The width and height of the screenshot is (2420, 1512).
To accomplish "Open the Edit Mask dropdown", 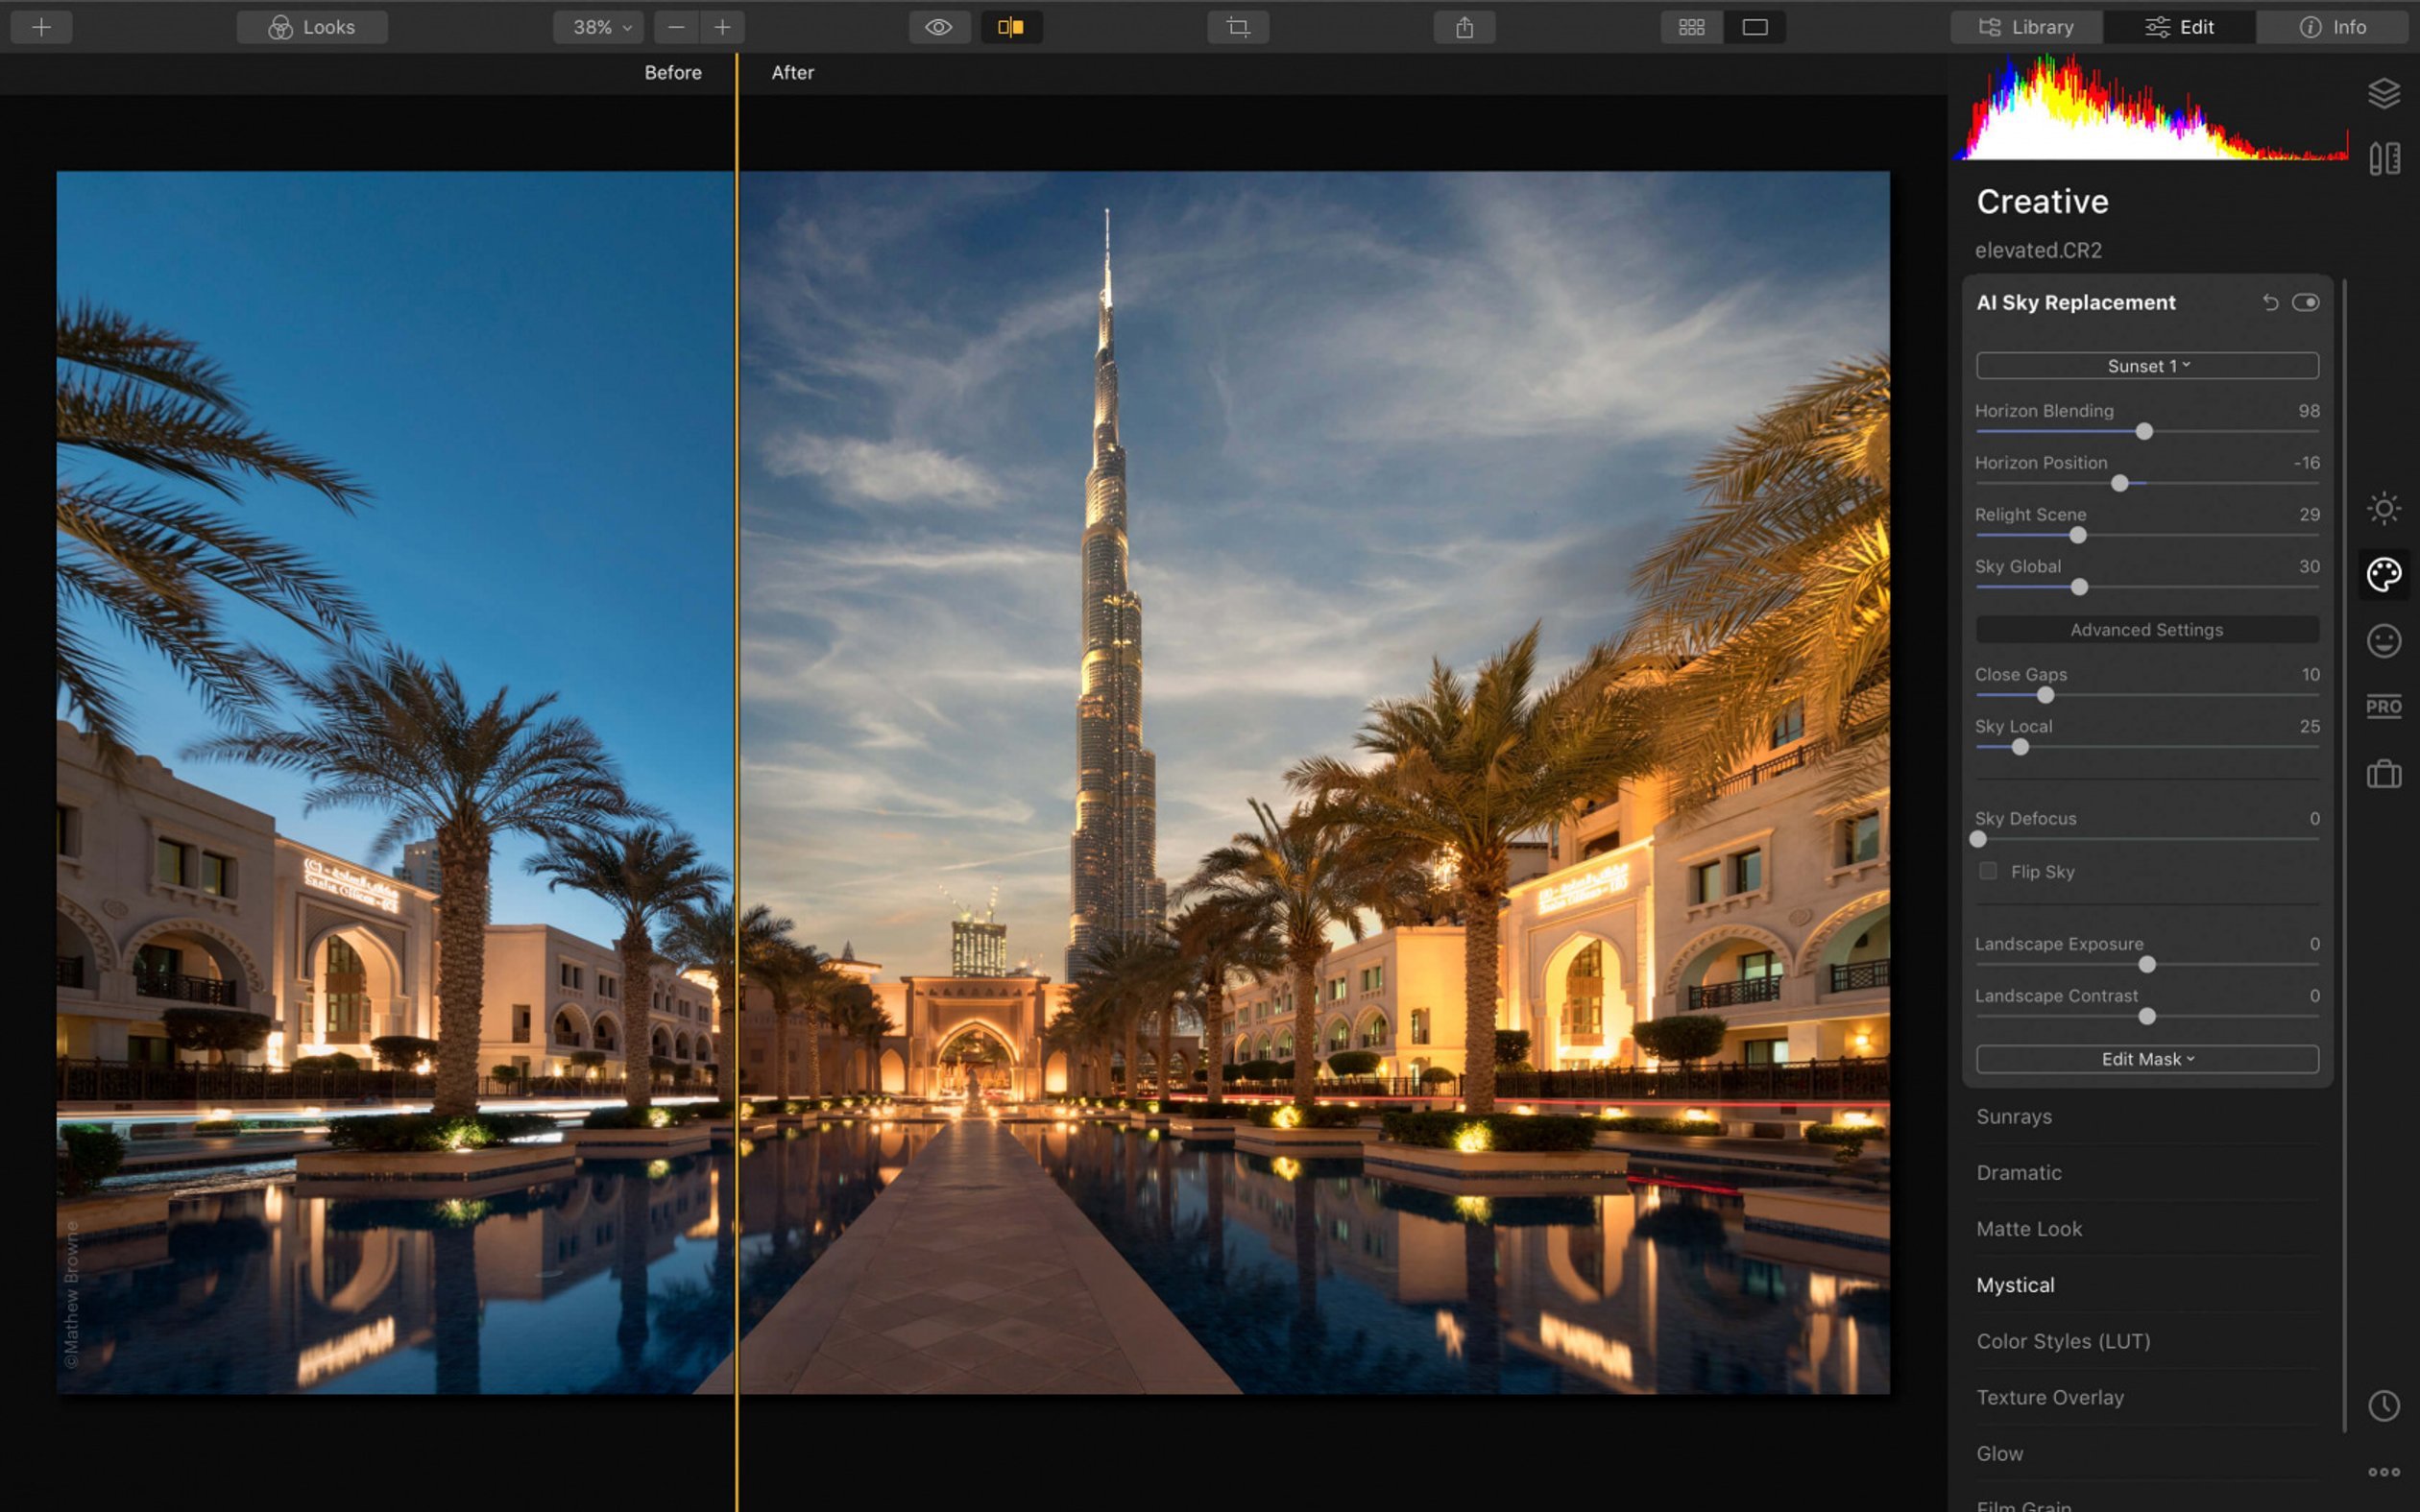I will coord(2146,1059).
